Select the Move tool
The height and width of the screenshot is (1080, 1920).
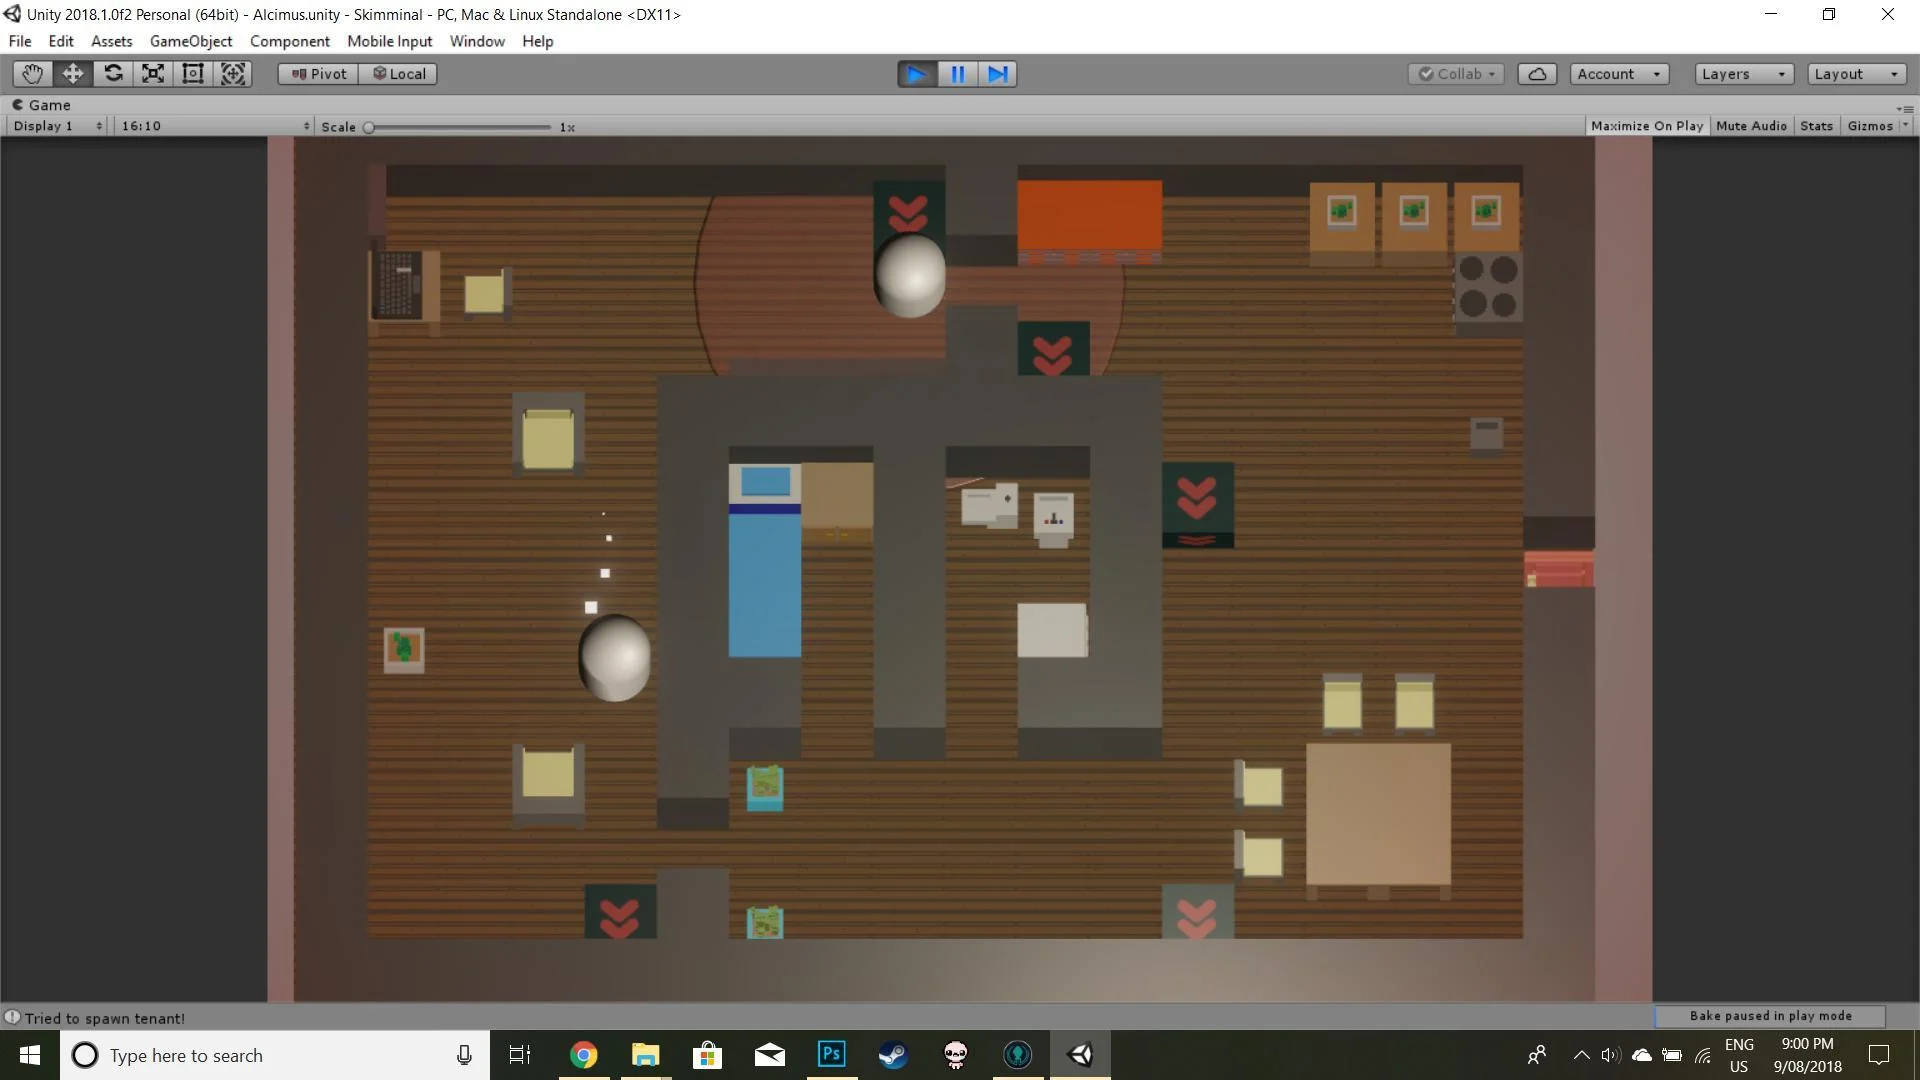72,74
